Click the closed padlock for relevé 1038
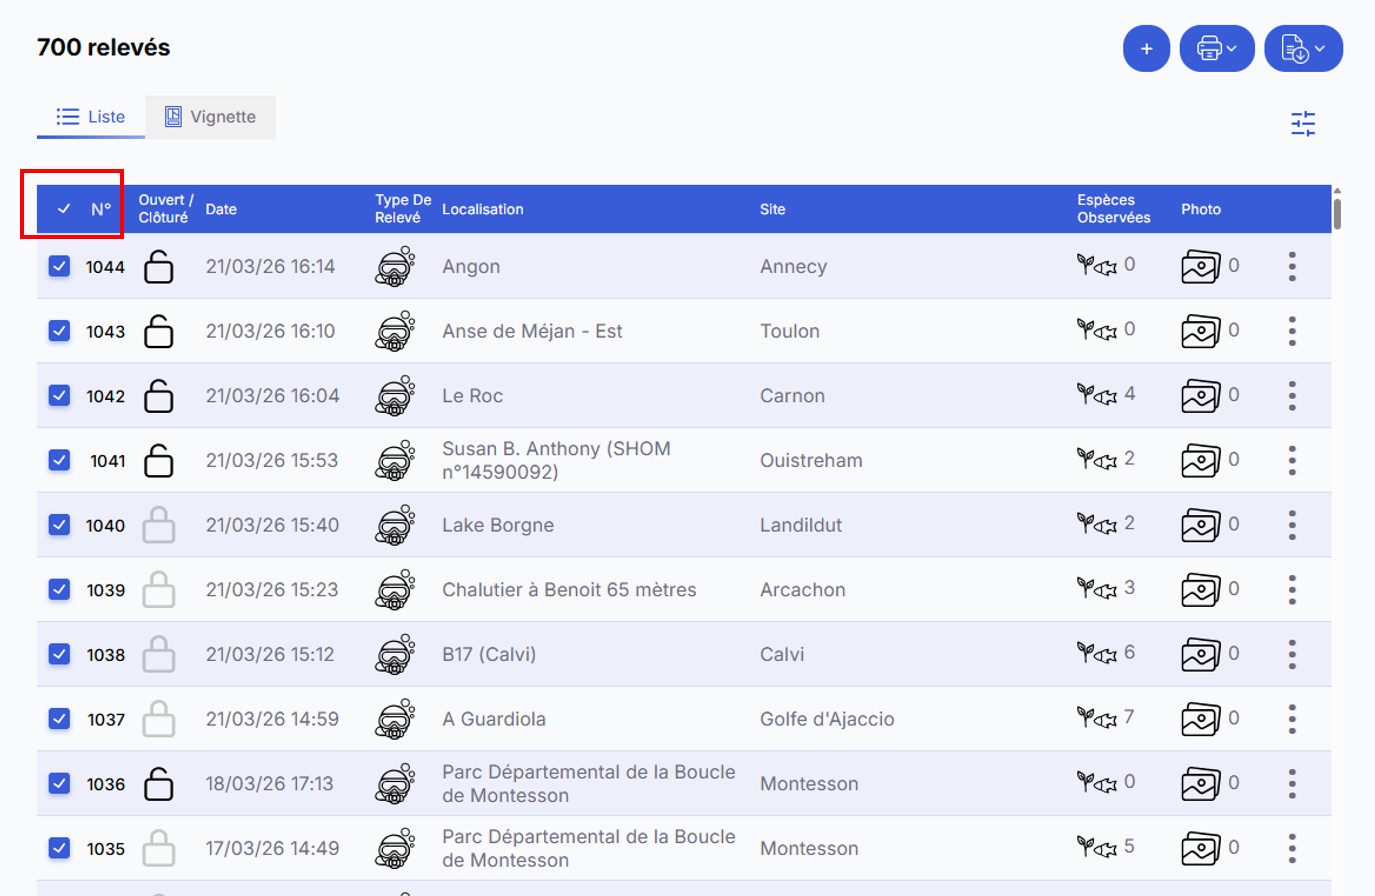Viewport: 1375px width, 896px height. coord(158,655)
